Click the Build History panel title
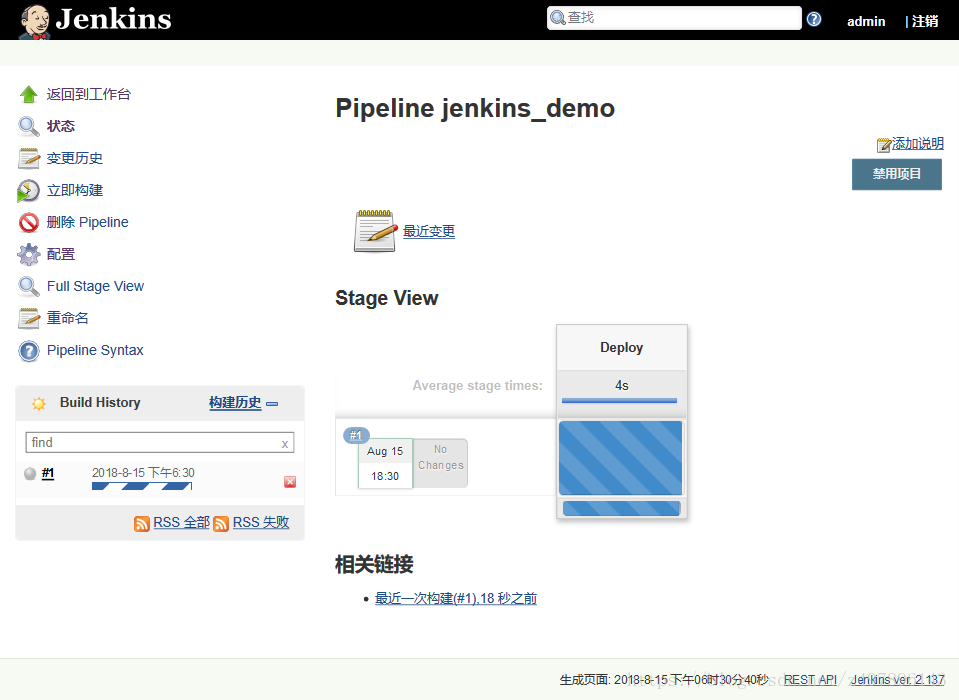The width and height of the screenshot is (959, 700). coord(100,402)
